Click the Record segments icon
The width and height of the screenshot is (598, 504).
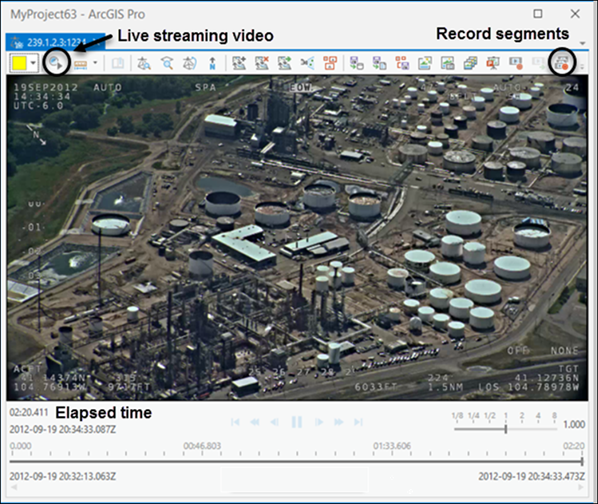coord(562,63)
